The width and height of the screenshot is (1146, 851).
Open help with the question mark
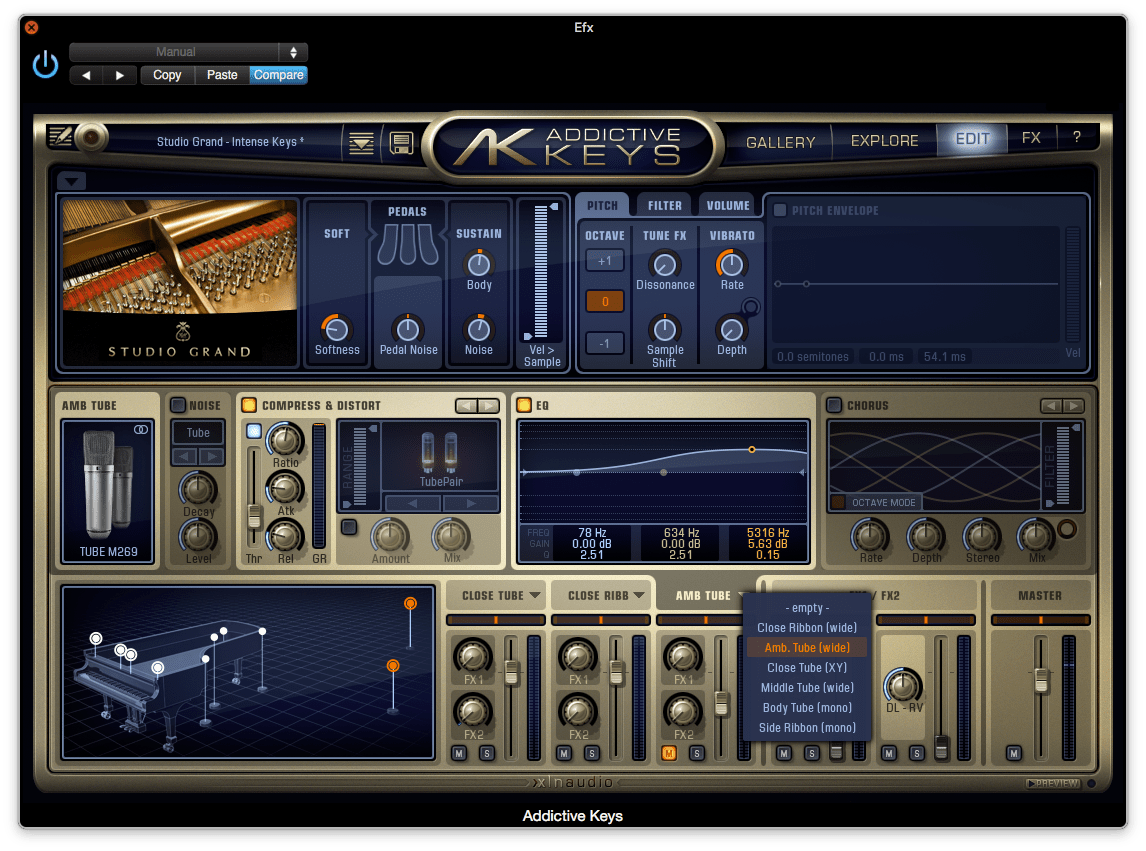tap(1077, 137)
